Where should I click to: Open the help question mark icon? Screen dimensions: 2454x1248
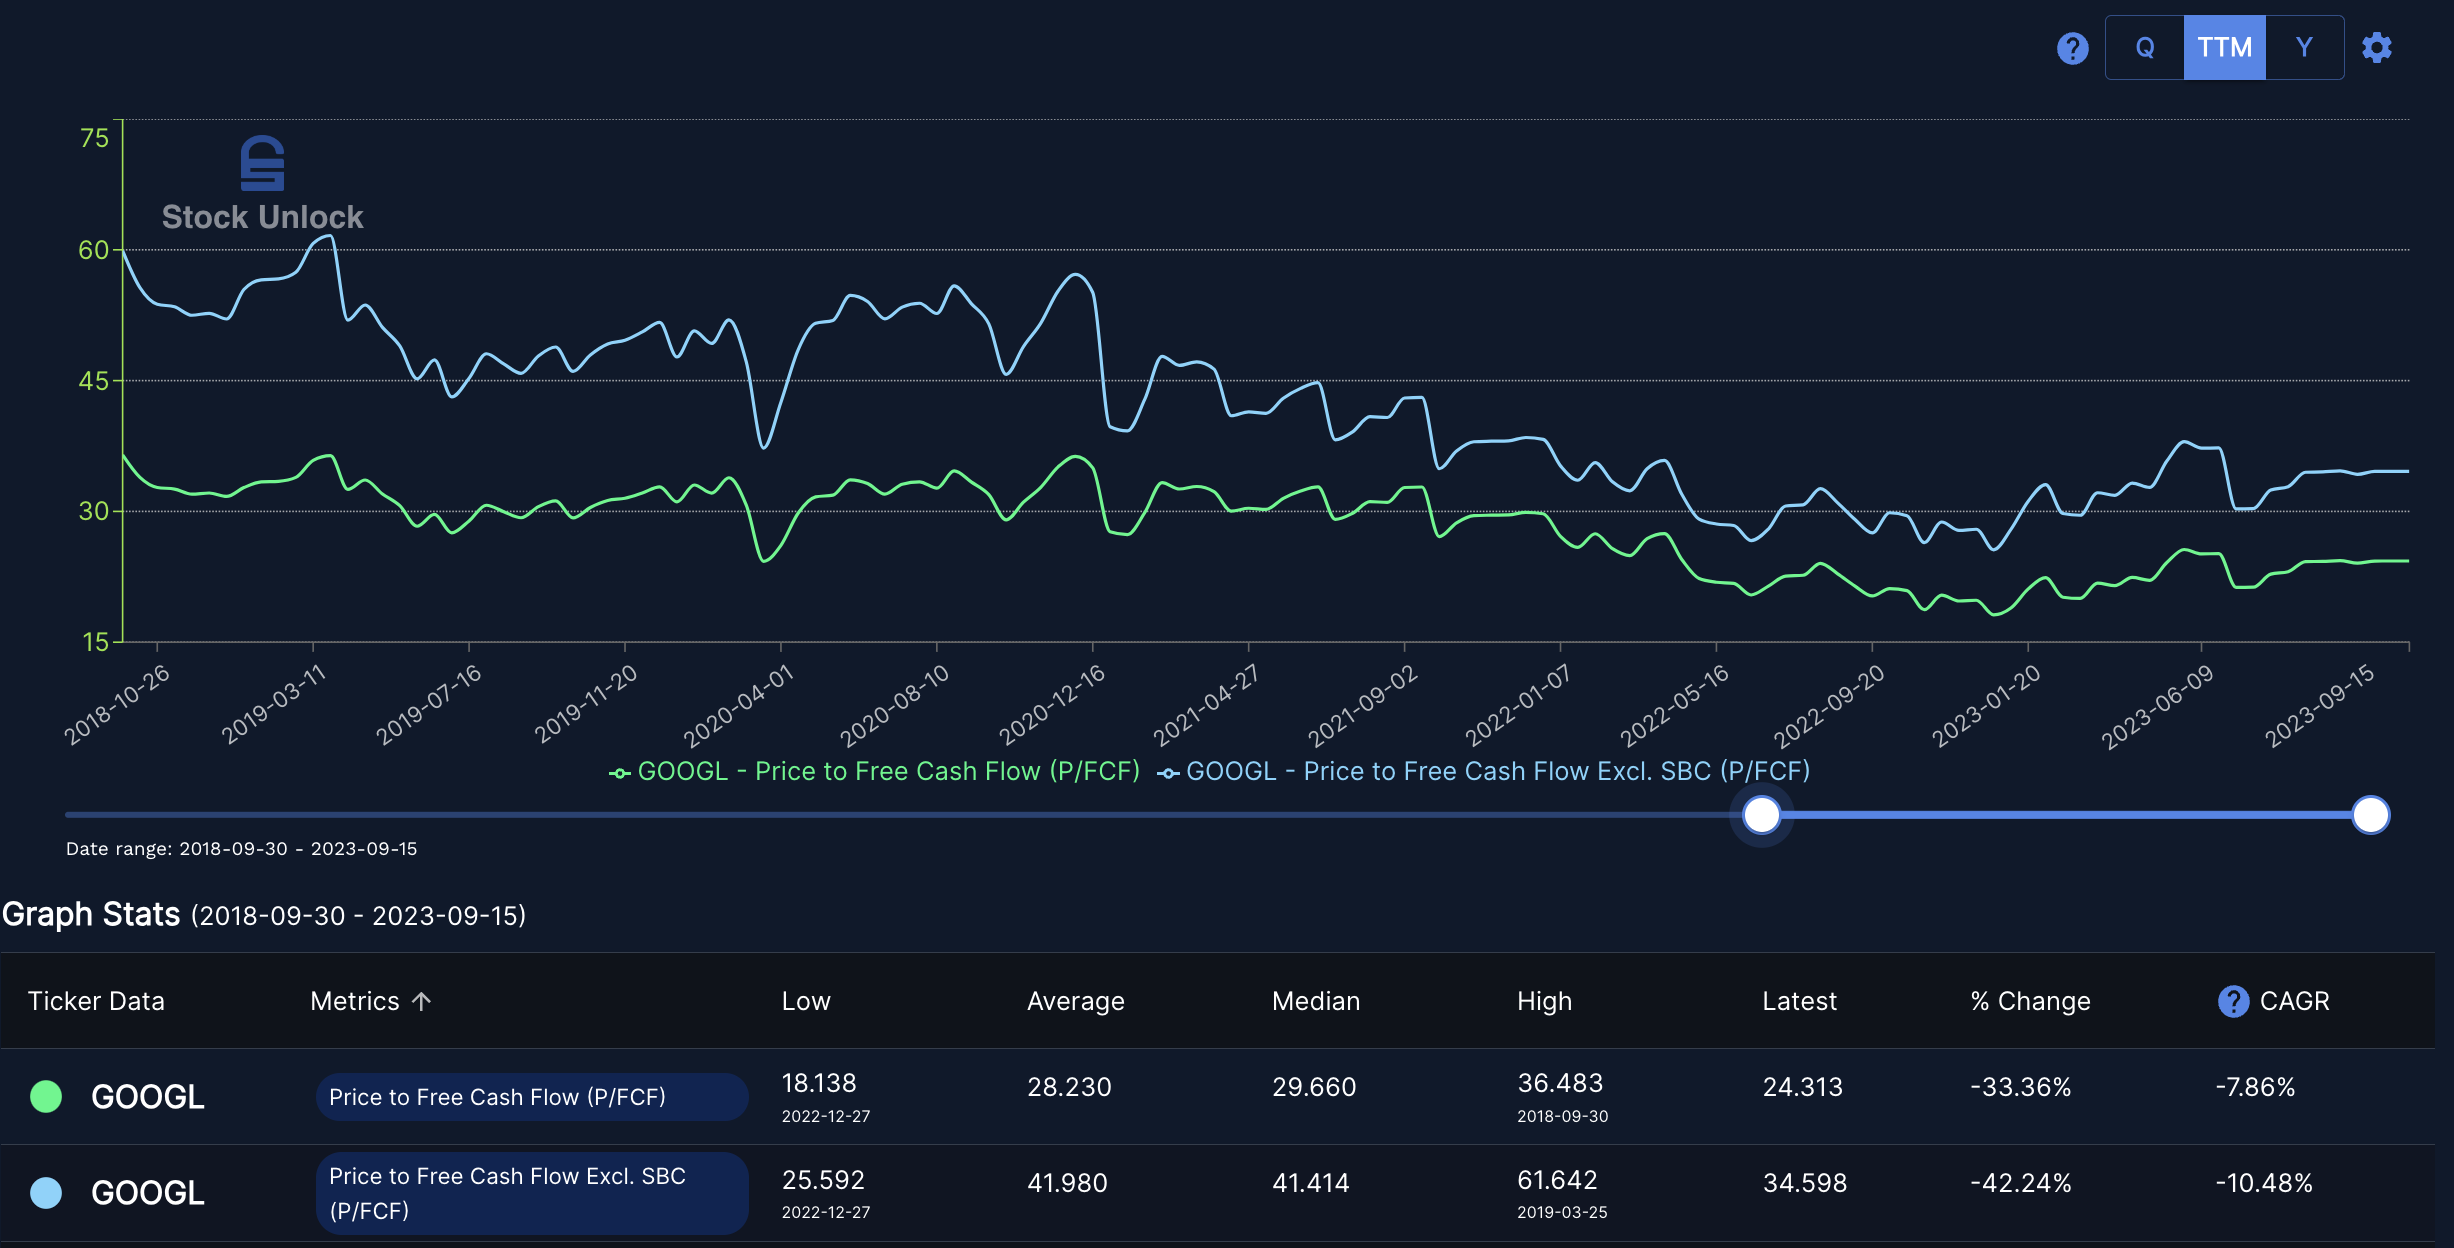point(2072,48)
